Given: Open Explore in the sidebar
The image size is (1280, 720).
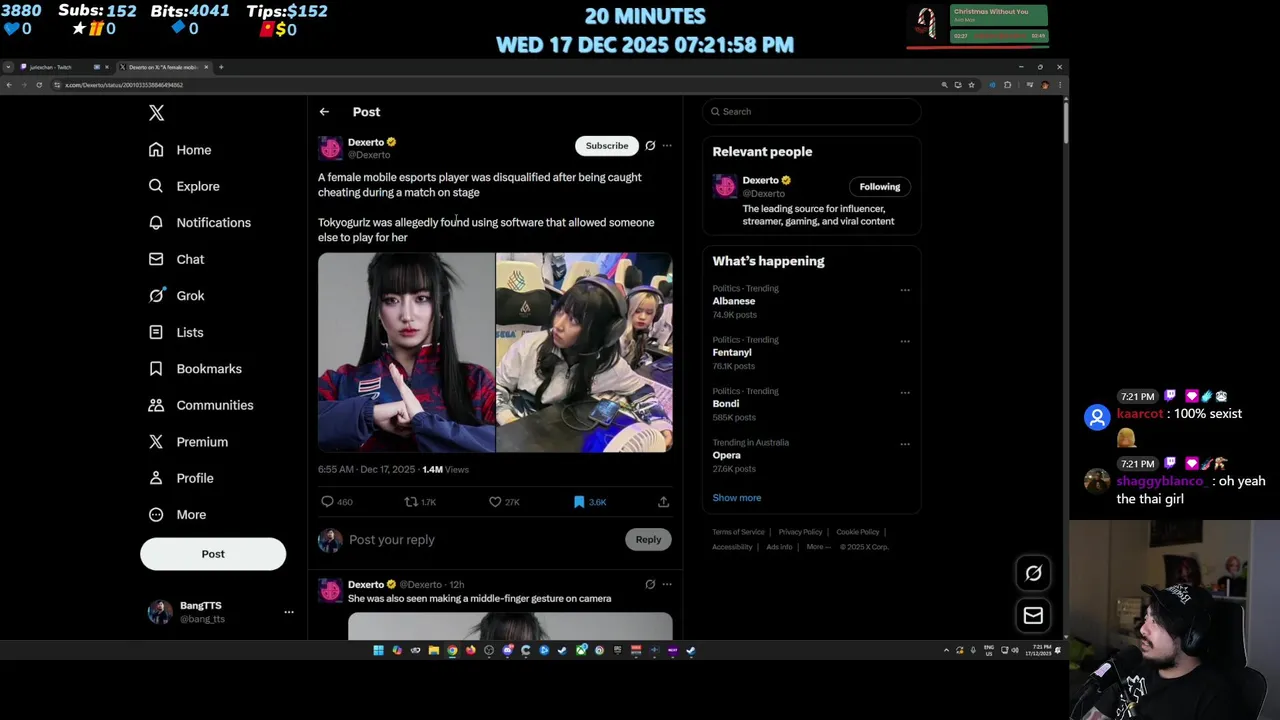Looking at the screenshot, I should click(184, 186).
